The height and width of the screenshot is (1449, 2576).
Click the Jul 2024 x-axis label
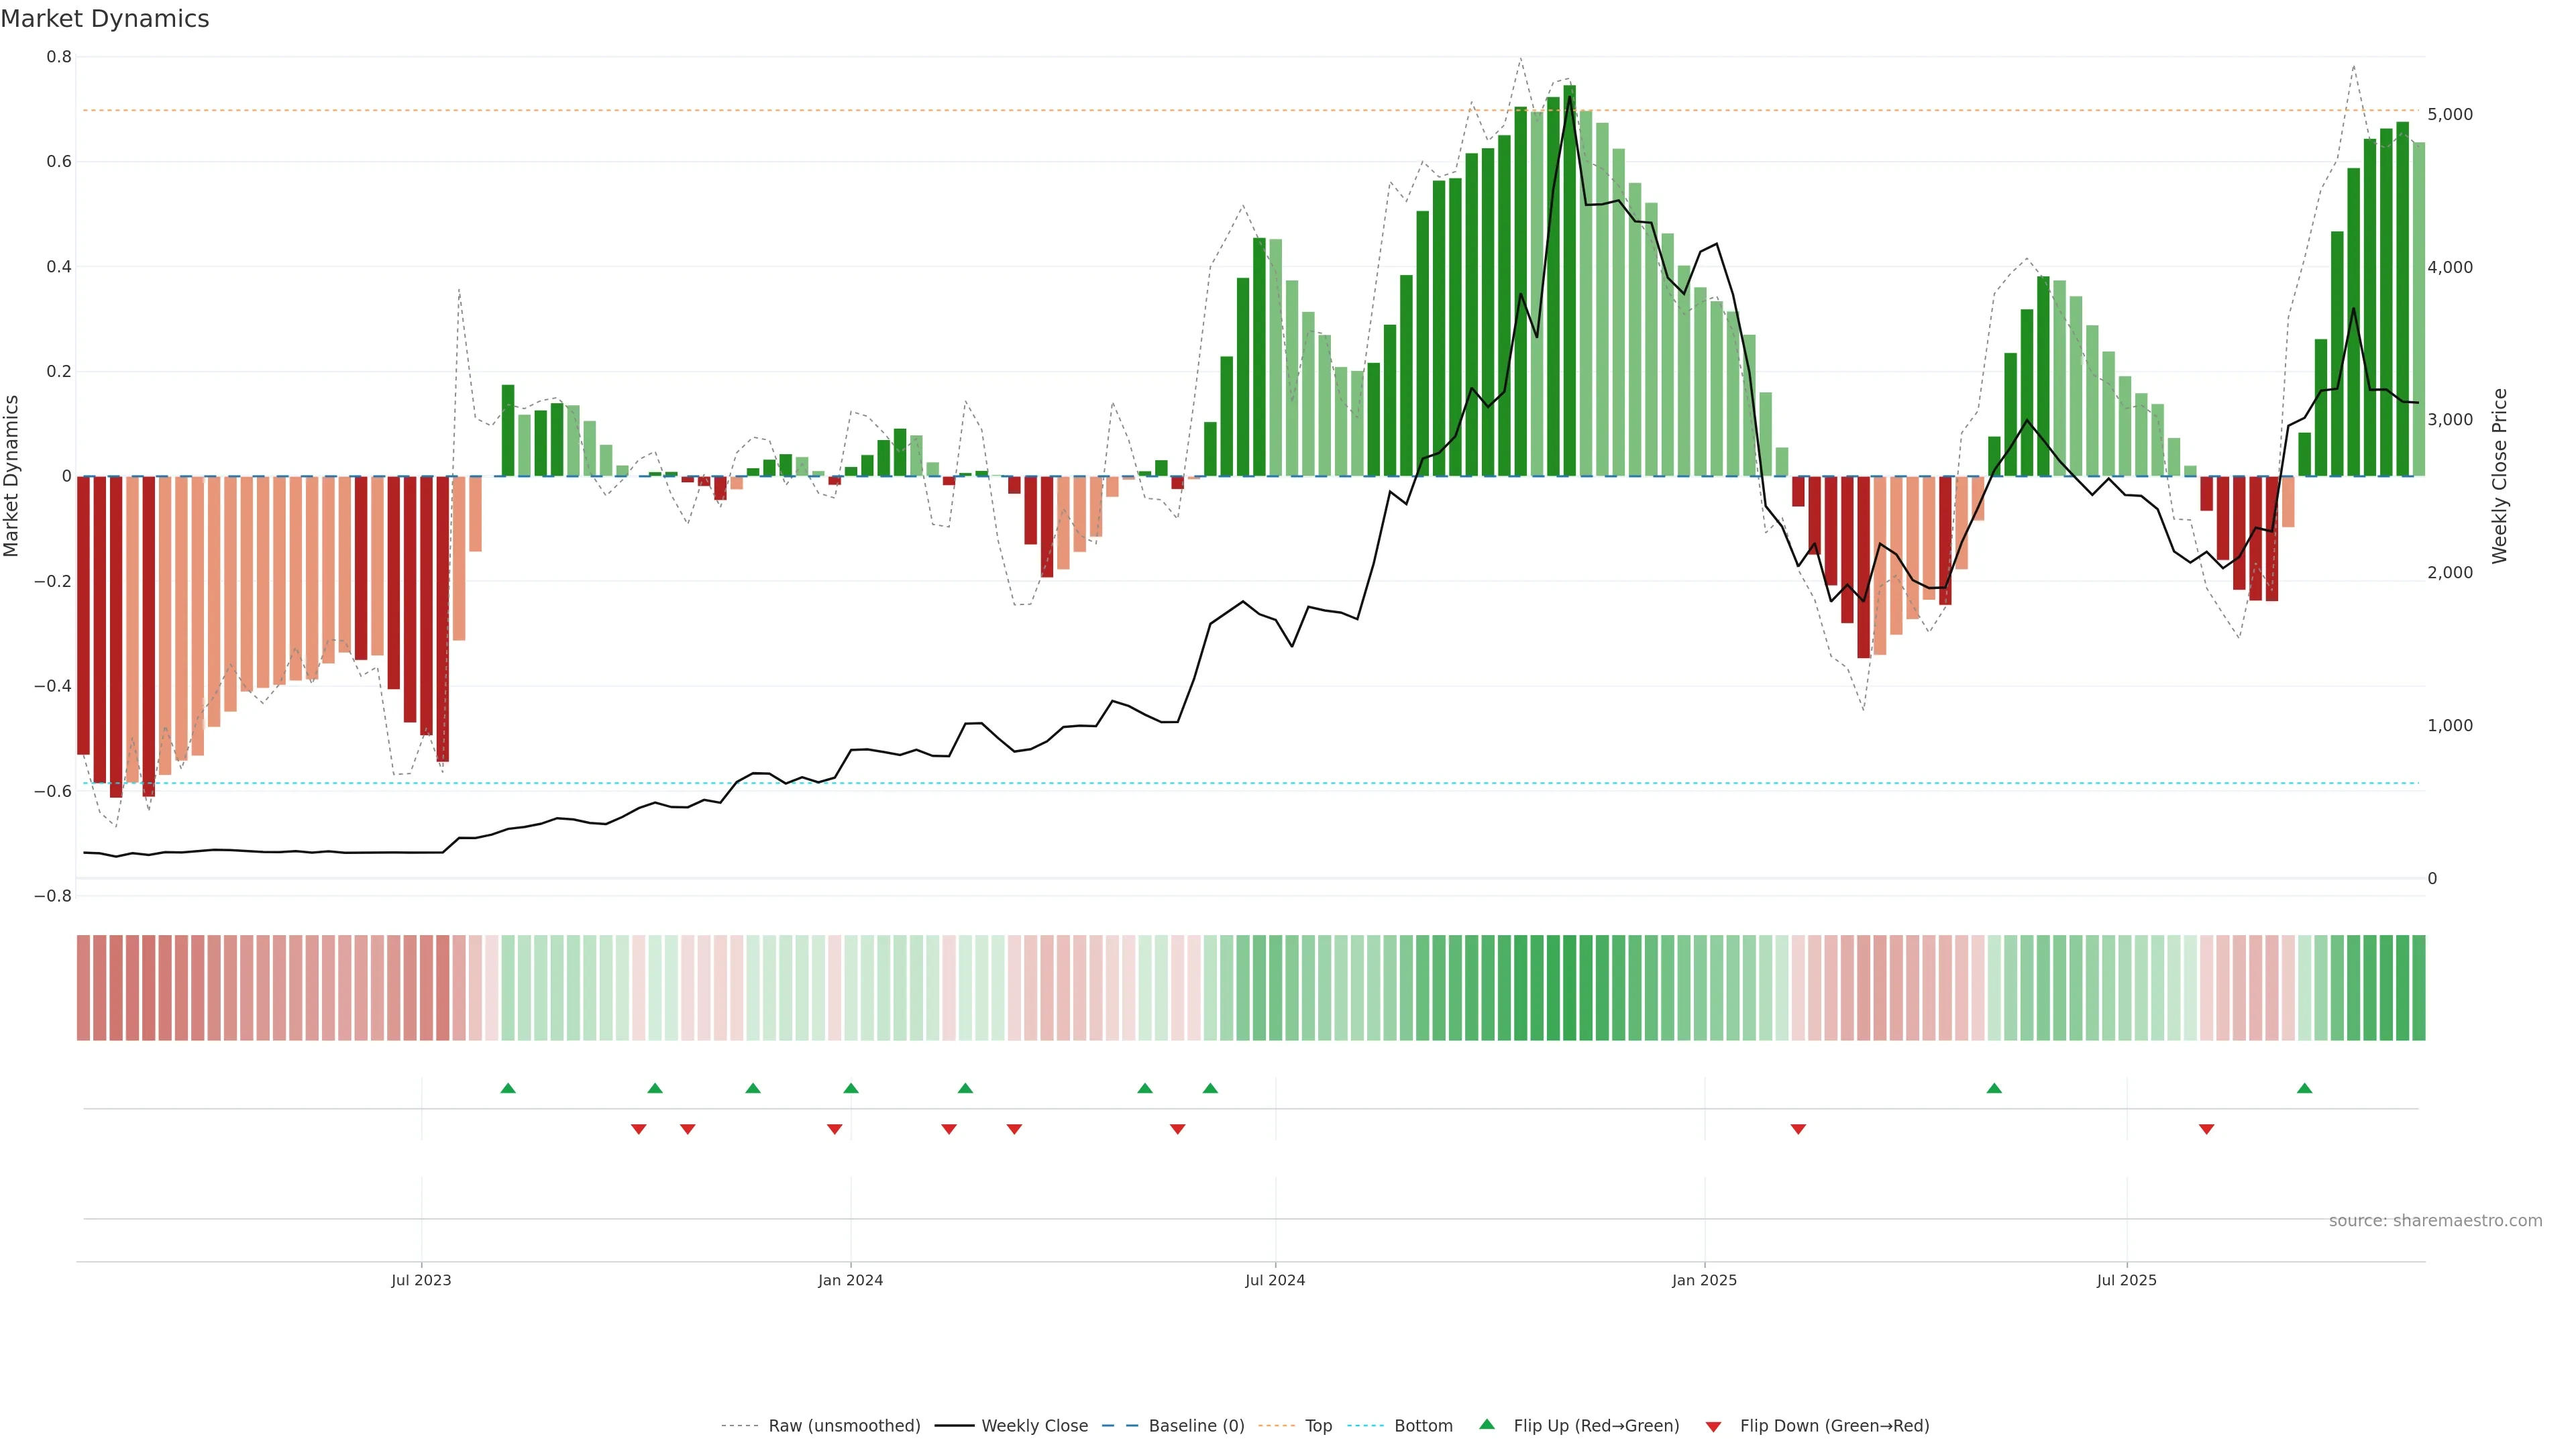pos(1275,1280)
